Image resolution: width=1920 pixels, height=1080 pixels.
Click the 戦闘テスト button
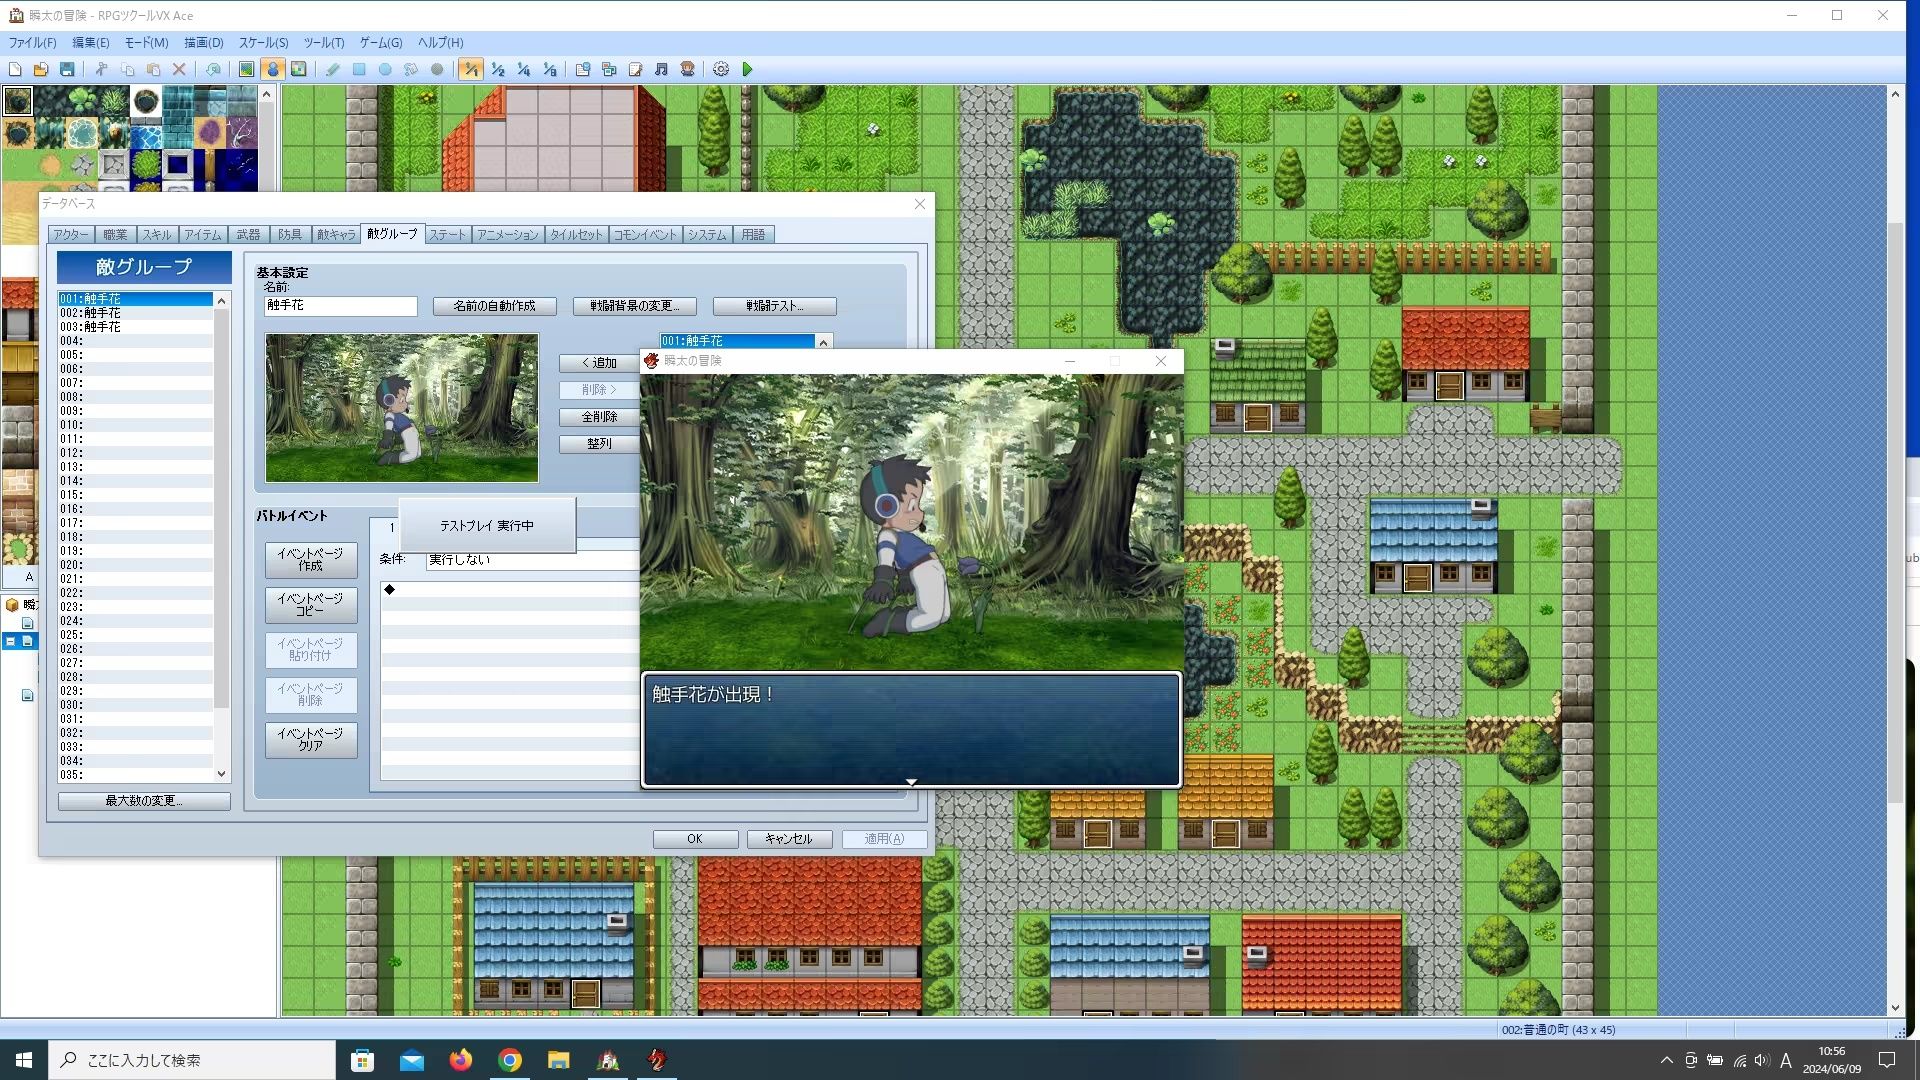(775, 306)
